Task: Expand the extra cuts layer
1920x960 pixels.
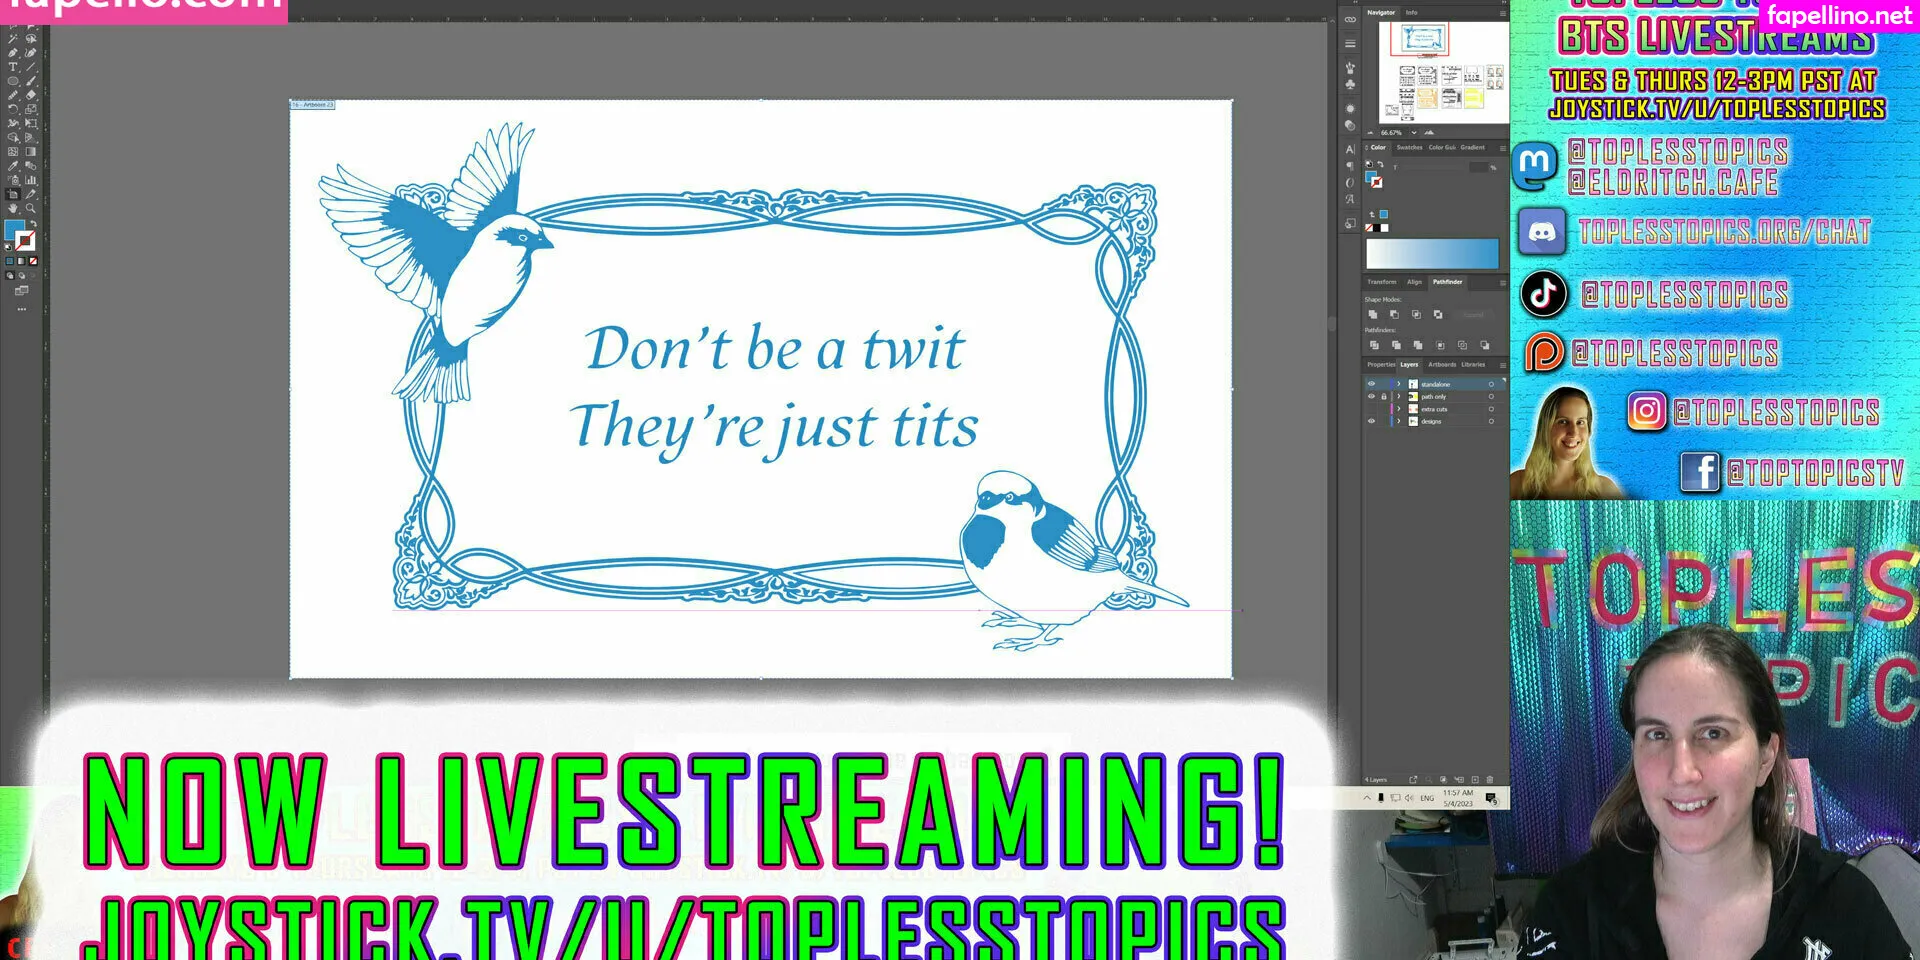Action: click(1398, 409)
